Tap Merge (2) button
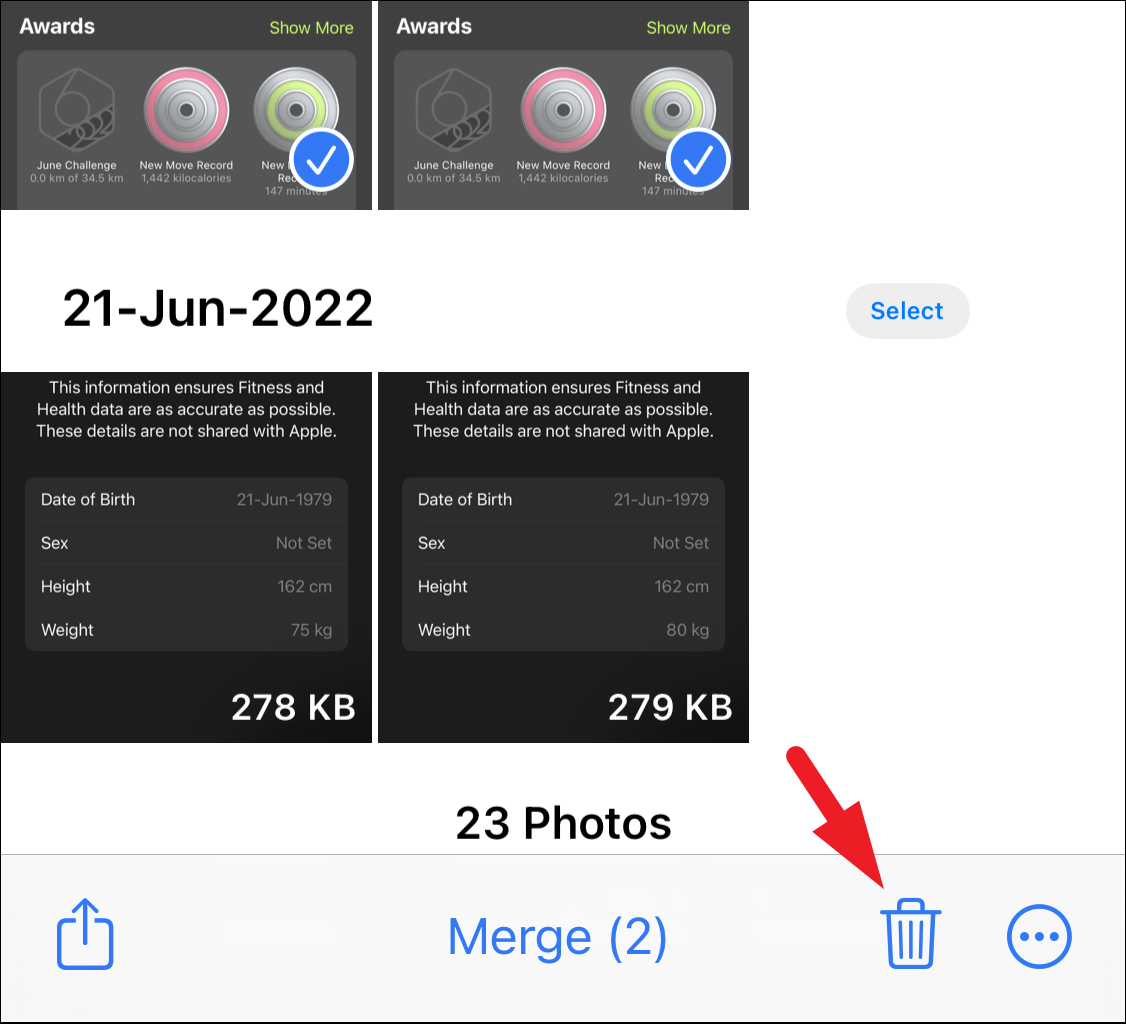 point(557,937)
